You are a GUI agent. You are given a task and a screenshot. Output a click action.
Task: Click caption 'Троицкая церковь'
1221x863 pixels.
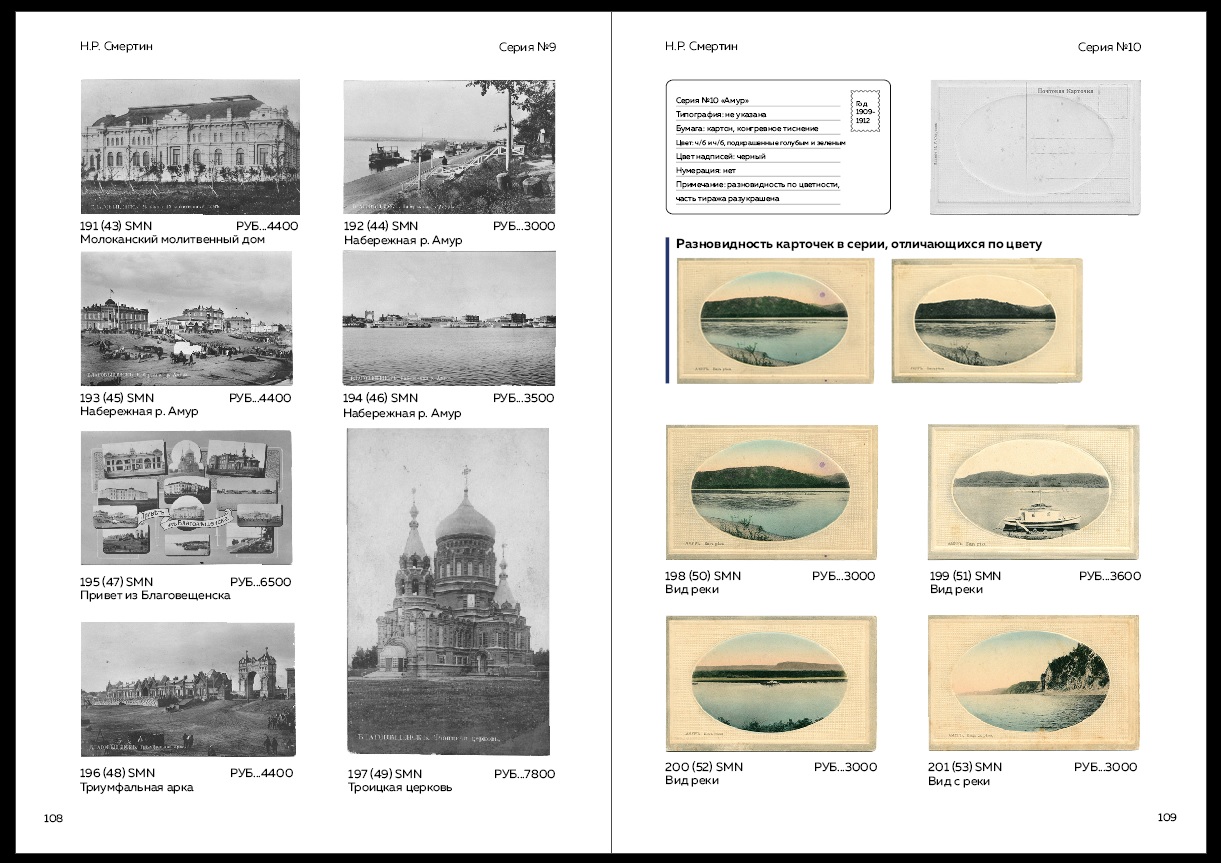[x=400, y=788]
